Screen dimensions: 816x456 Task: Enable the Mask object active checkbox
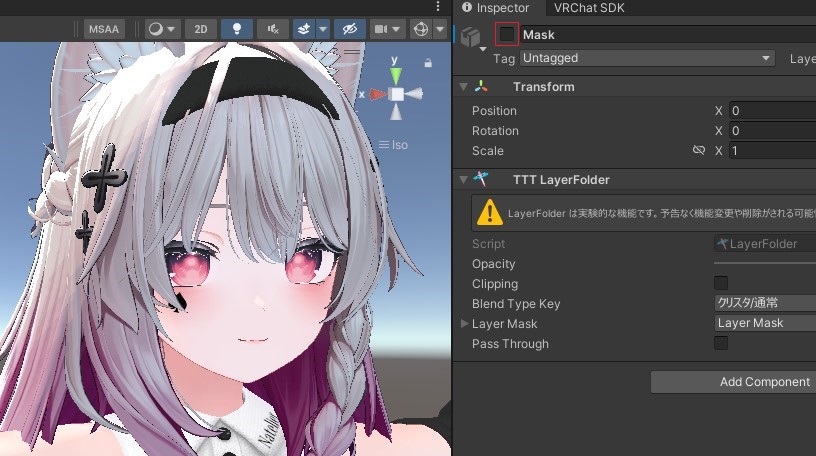(506, 34)
